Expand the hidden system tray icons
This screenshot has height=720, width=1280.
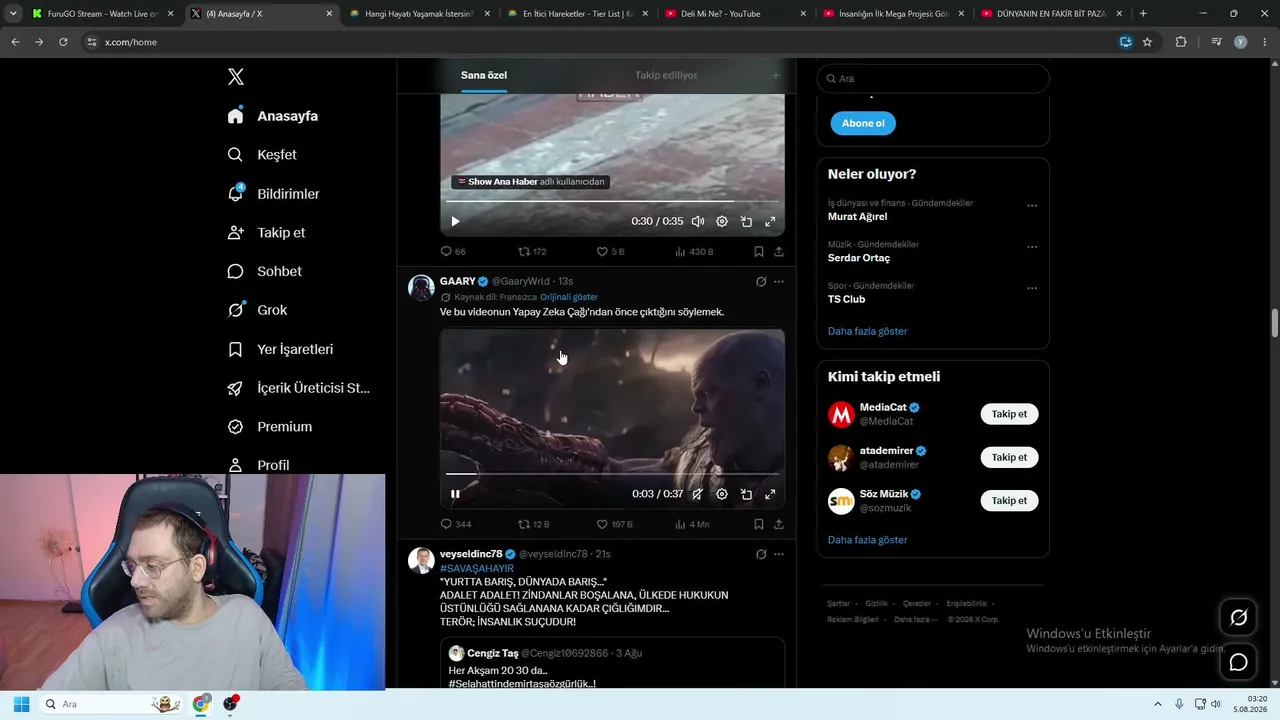[1158, 704]
